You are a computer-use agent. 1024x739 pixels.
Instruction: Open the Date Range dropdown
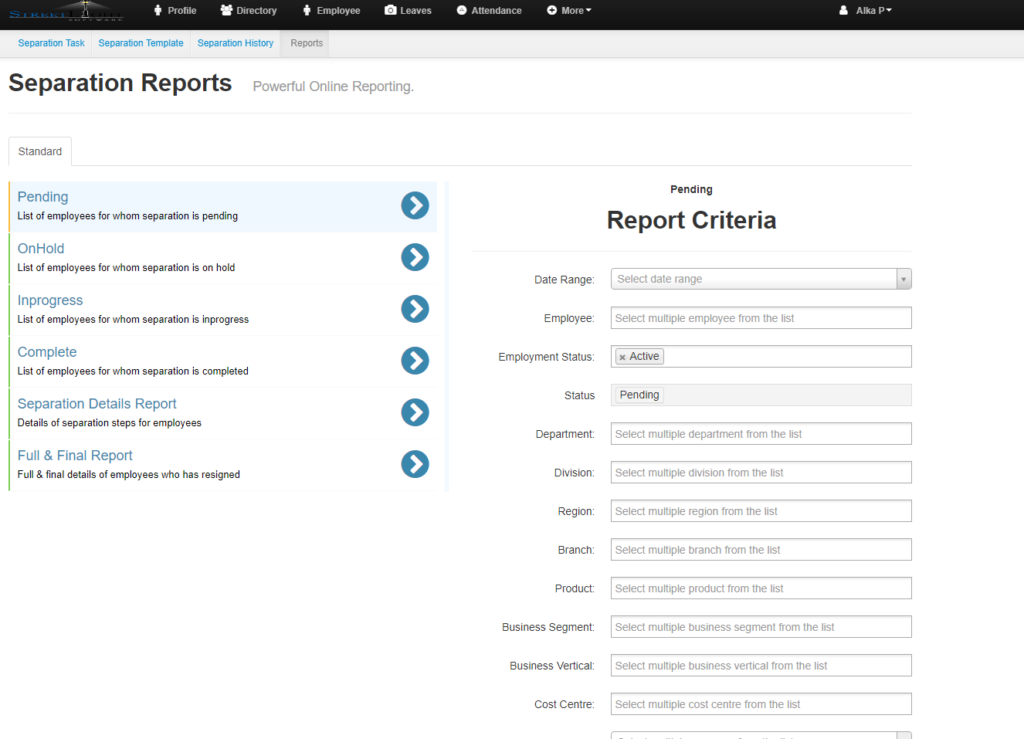760,278
